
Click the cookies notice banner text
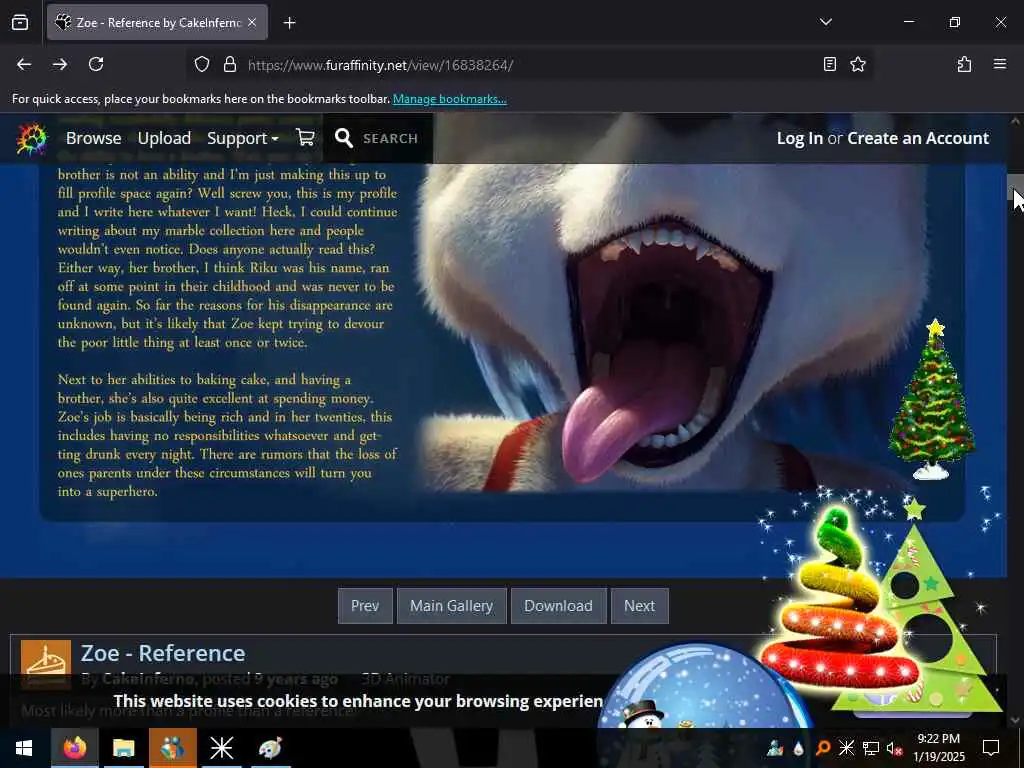pos(358,701)
